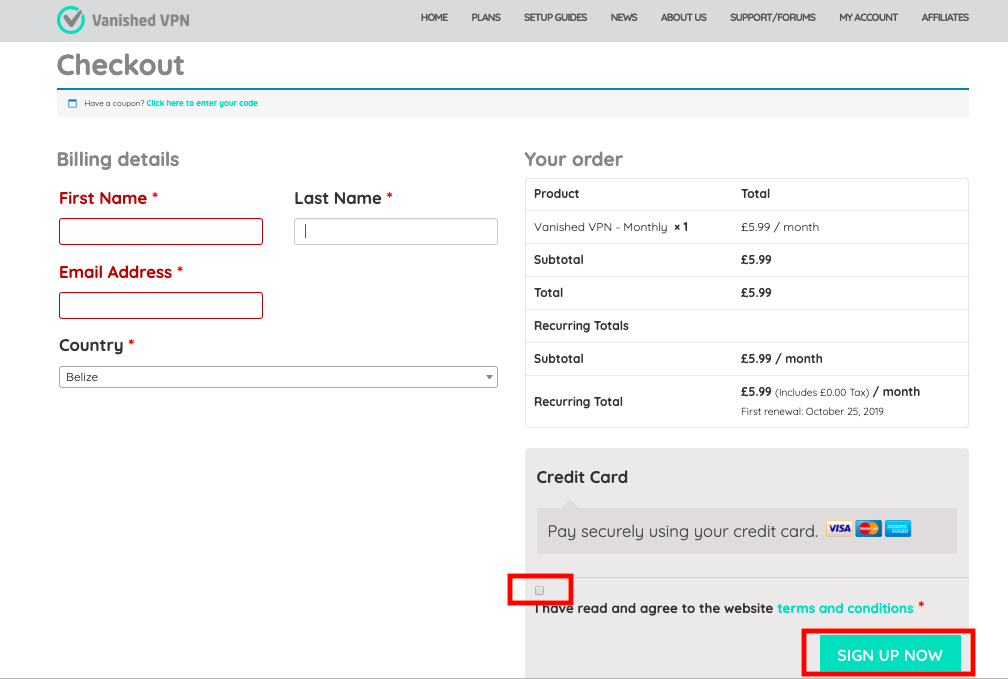This screenshot has width=1008, height=679.
Task: Open the AFFILIATES page
Action: (x=945, y=17)
